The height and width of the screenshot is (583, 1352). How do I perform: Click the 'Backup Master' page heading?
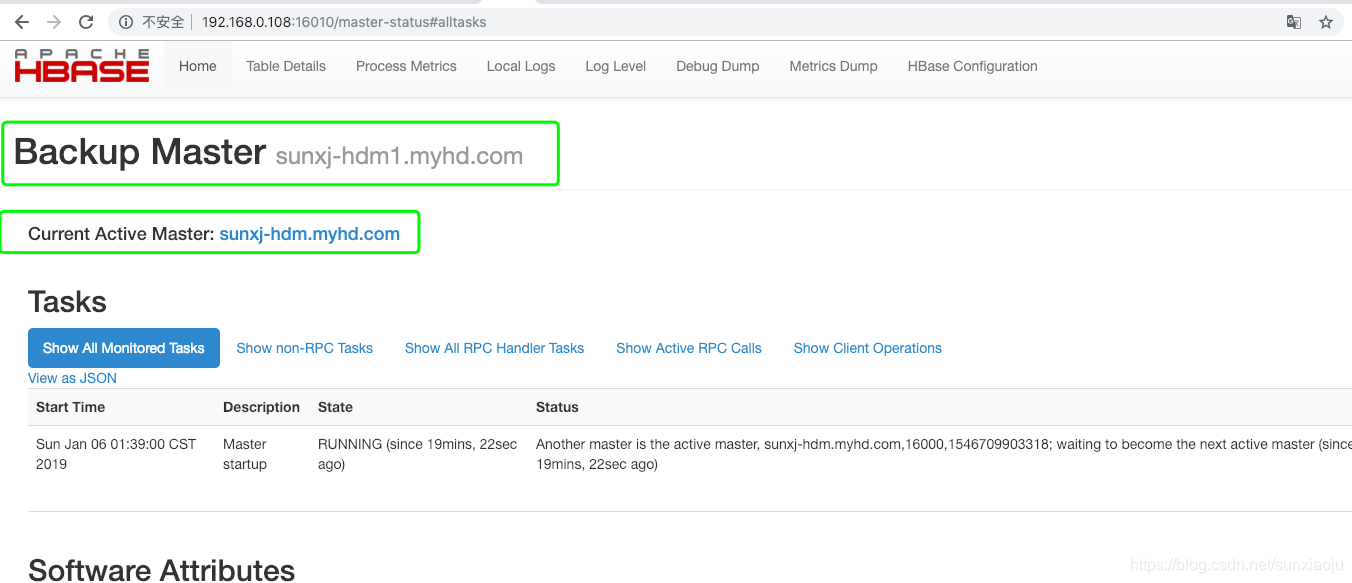(140, 152)
